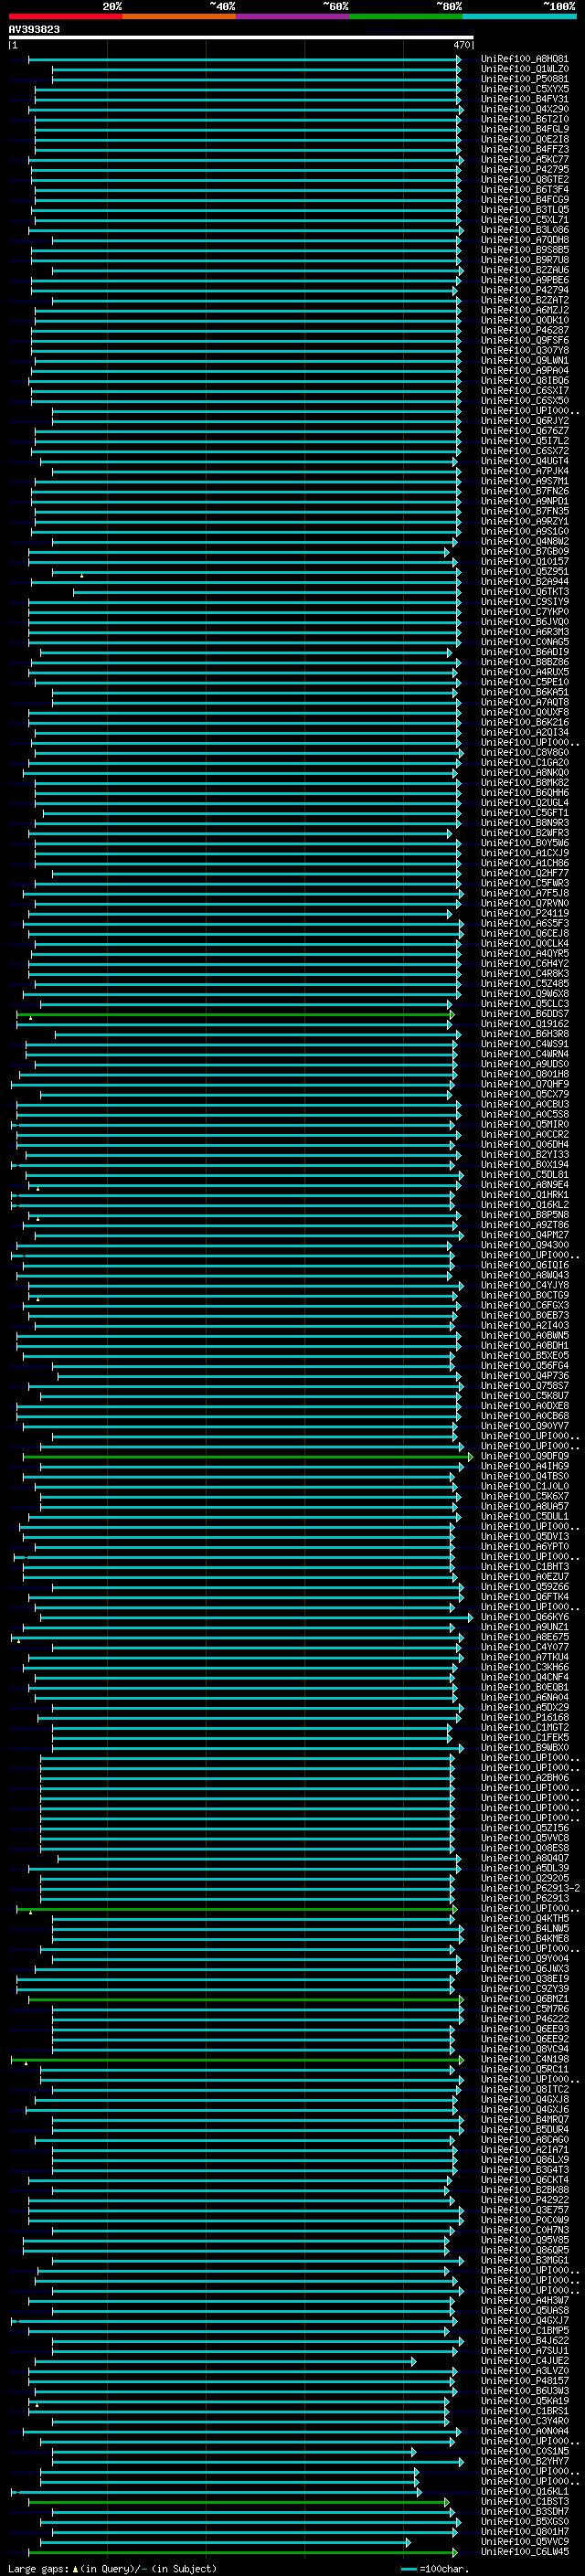The image size is (585, 2576).
Task: Click label UniRef100_Q1HRK1
Action: coord(524,1195)
